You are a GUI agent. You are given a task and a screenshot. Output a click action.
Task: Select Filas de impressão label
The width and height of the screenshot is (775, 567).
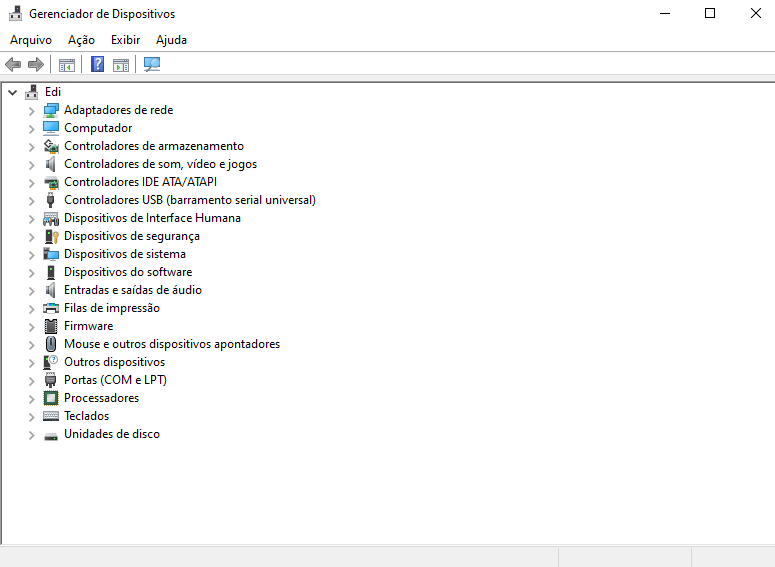click(112, 308)
